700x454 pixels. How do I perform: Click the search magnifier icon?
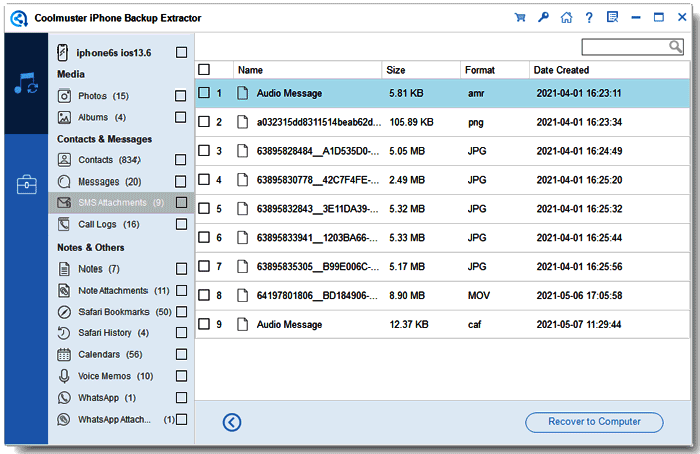(x=675, y=46)
